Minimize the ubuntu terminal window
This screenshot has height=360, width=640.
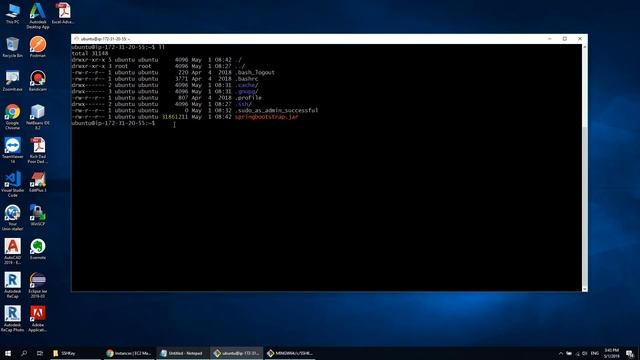click(549, 39)
